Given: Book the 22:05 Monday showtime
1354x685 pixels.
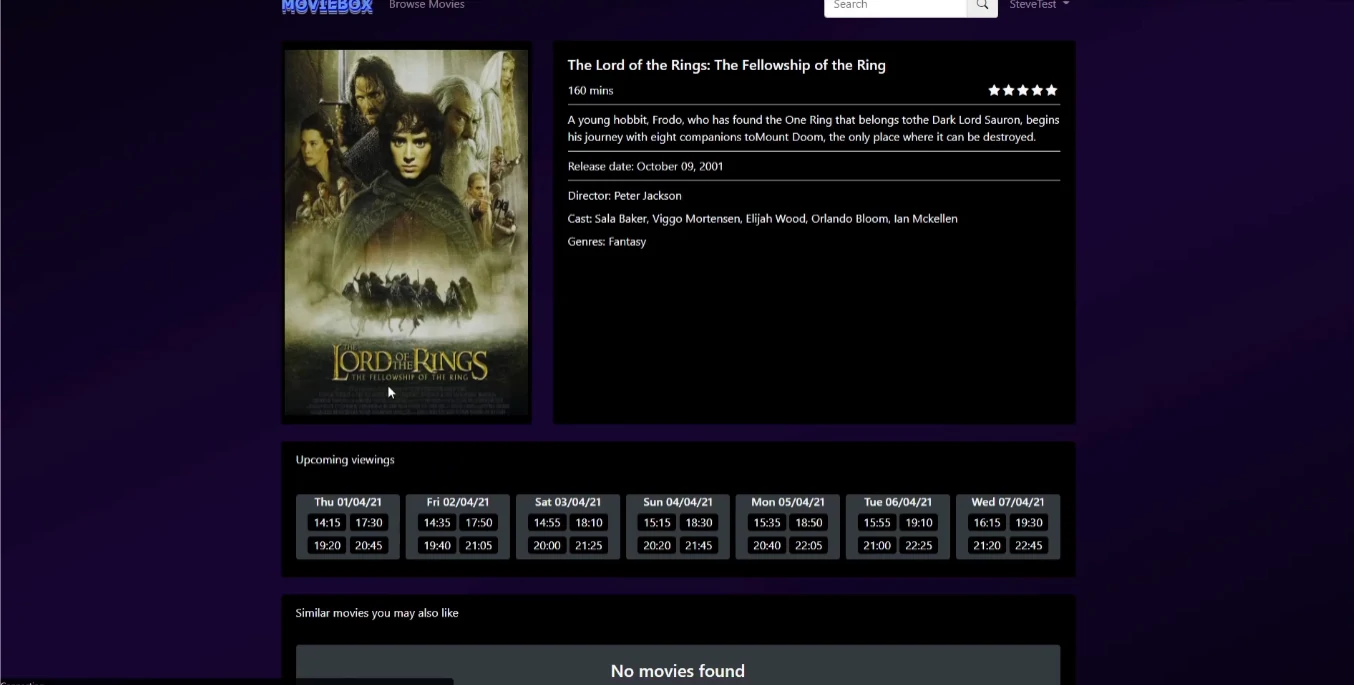Looking at the screenshot, I should 809,546.
